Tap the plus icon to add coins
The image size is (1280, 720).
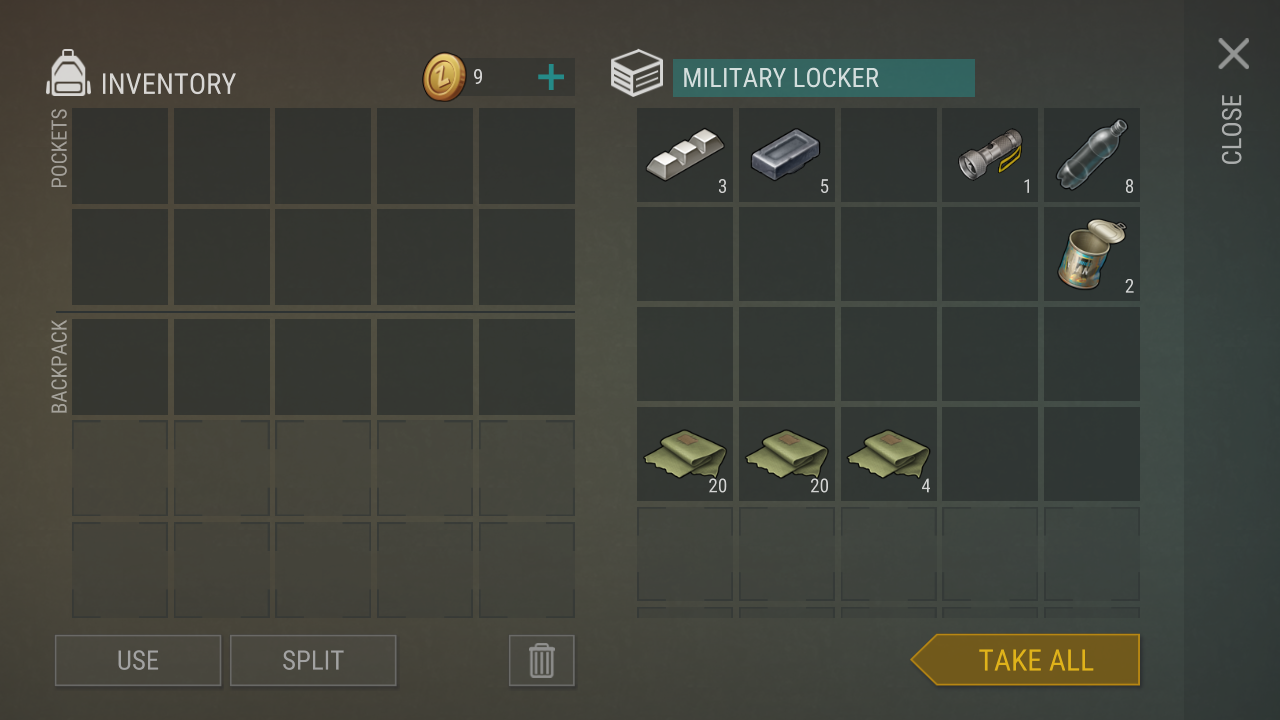[x=551, y=77]
